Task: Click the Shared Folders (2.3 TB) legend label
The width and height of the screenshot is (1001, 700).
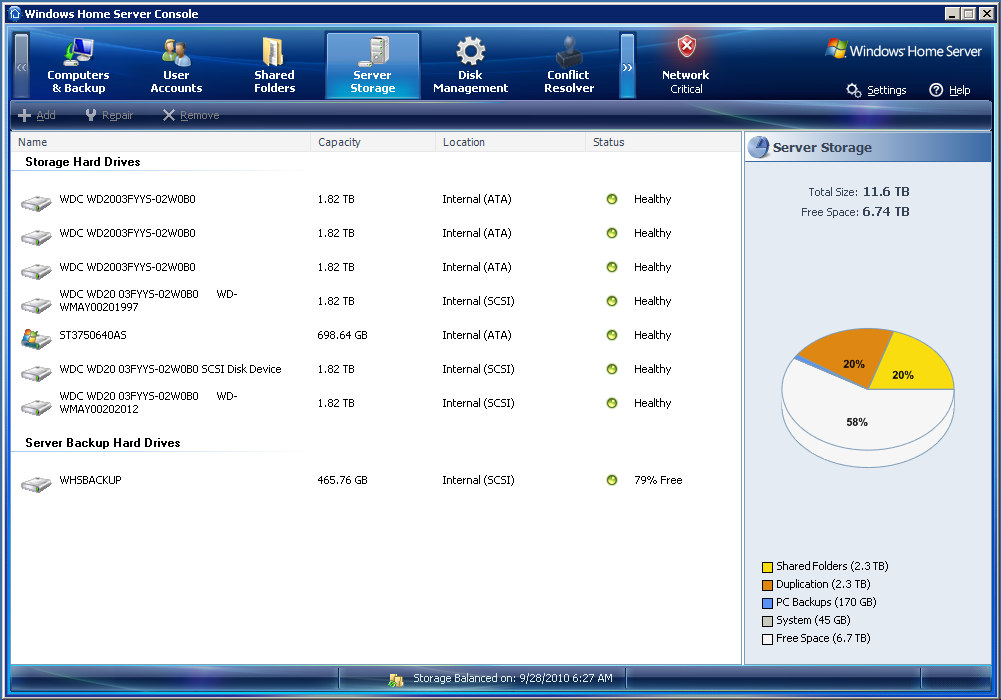Action: [x=832, y=566]
